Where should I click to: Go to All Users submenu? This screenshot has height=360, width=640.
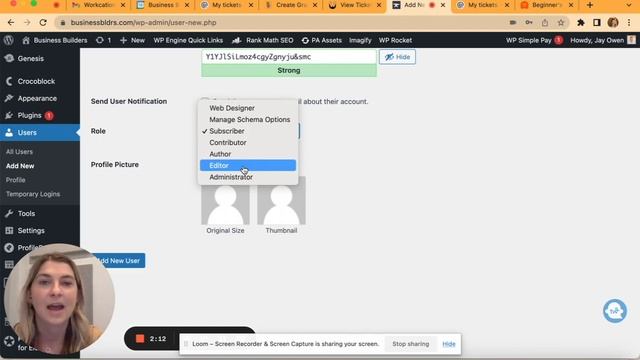[19, 151]
